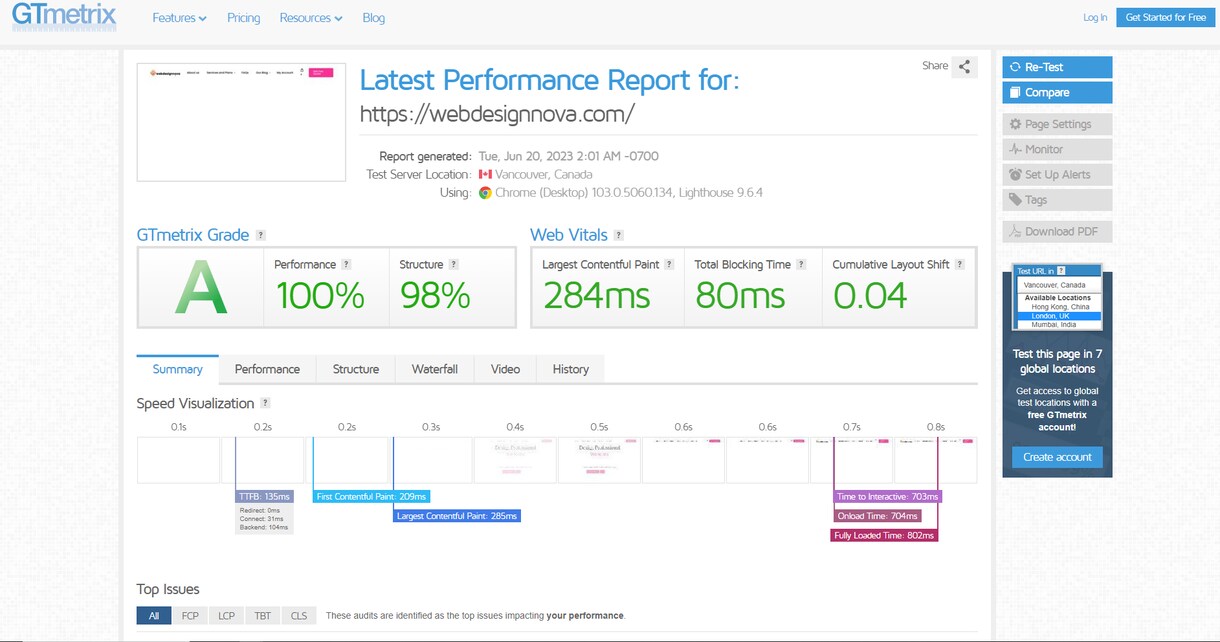Click Get Started for Free button
The width and height of the screenshot is (1220, 642).
(1166, 17)
